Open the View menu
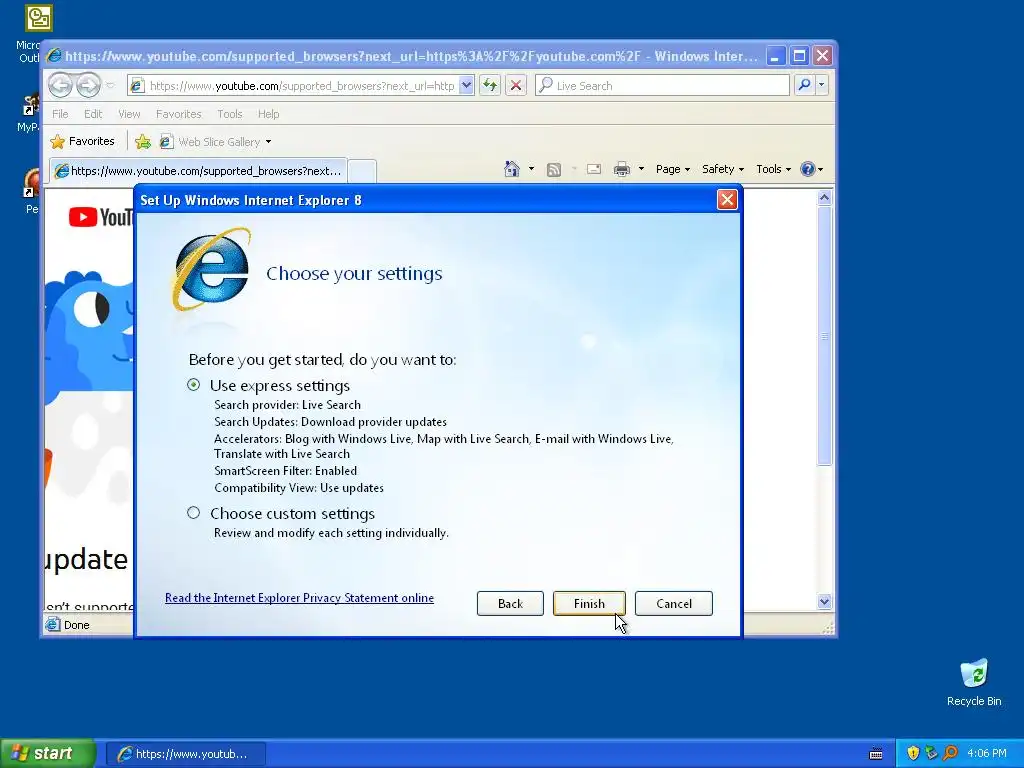The height and width of the screenshot is (768, 1024). 129,114
